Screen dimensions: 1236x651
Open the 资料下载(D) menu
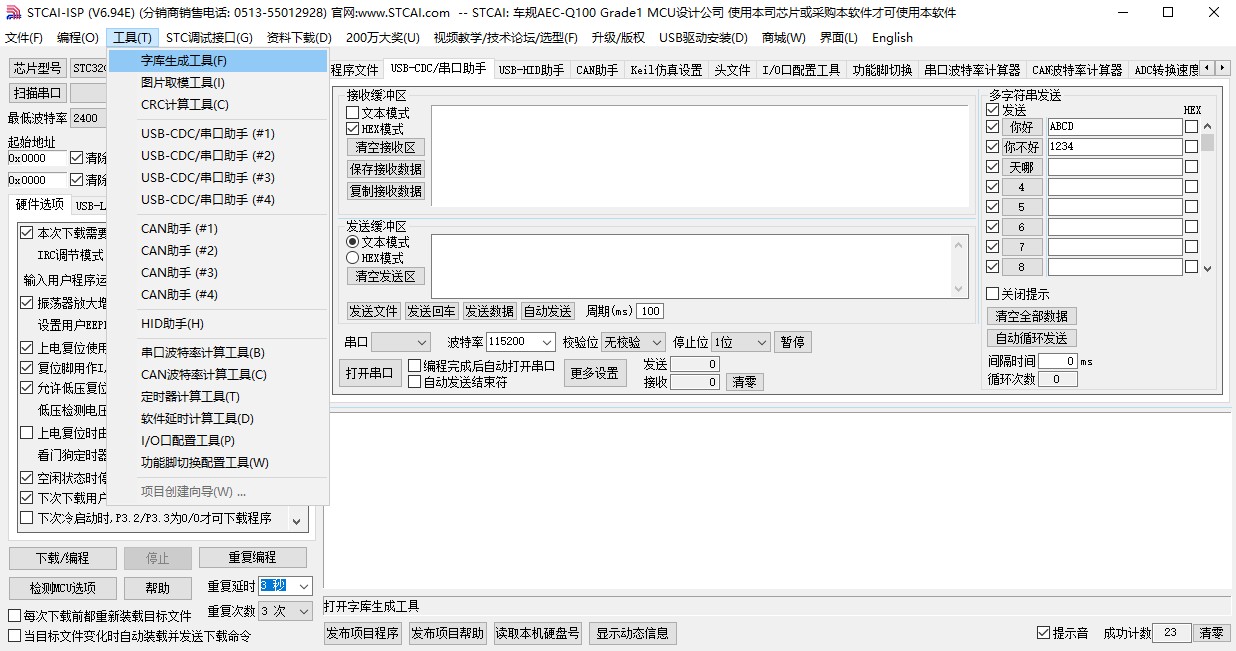[x=299, y=38]
